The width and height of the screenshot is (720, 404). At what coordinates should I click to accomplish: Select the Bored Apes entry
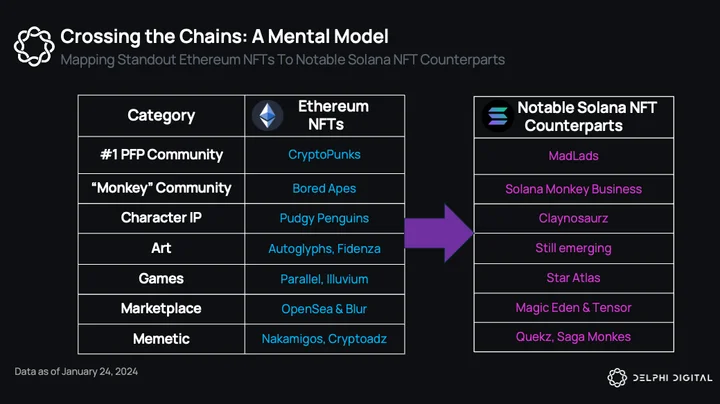pyautogui.click(x=324, y=188)
